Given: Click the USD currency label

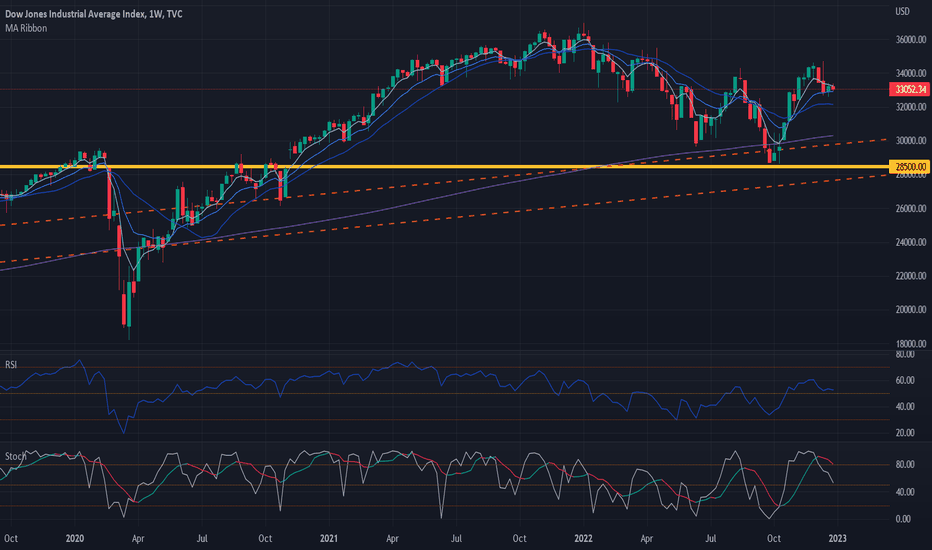Looking at the screenshot, I should (902, 11).
